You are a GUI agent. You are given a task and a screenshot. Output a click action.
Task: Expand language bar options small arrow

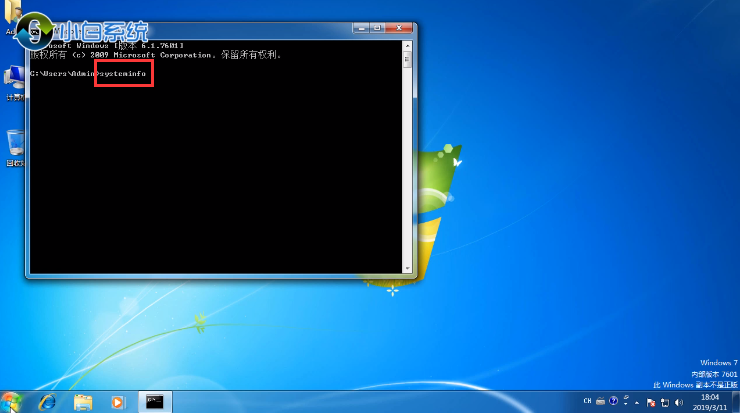coord(624,405)
